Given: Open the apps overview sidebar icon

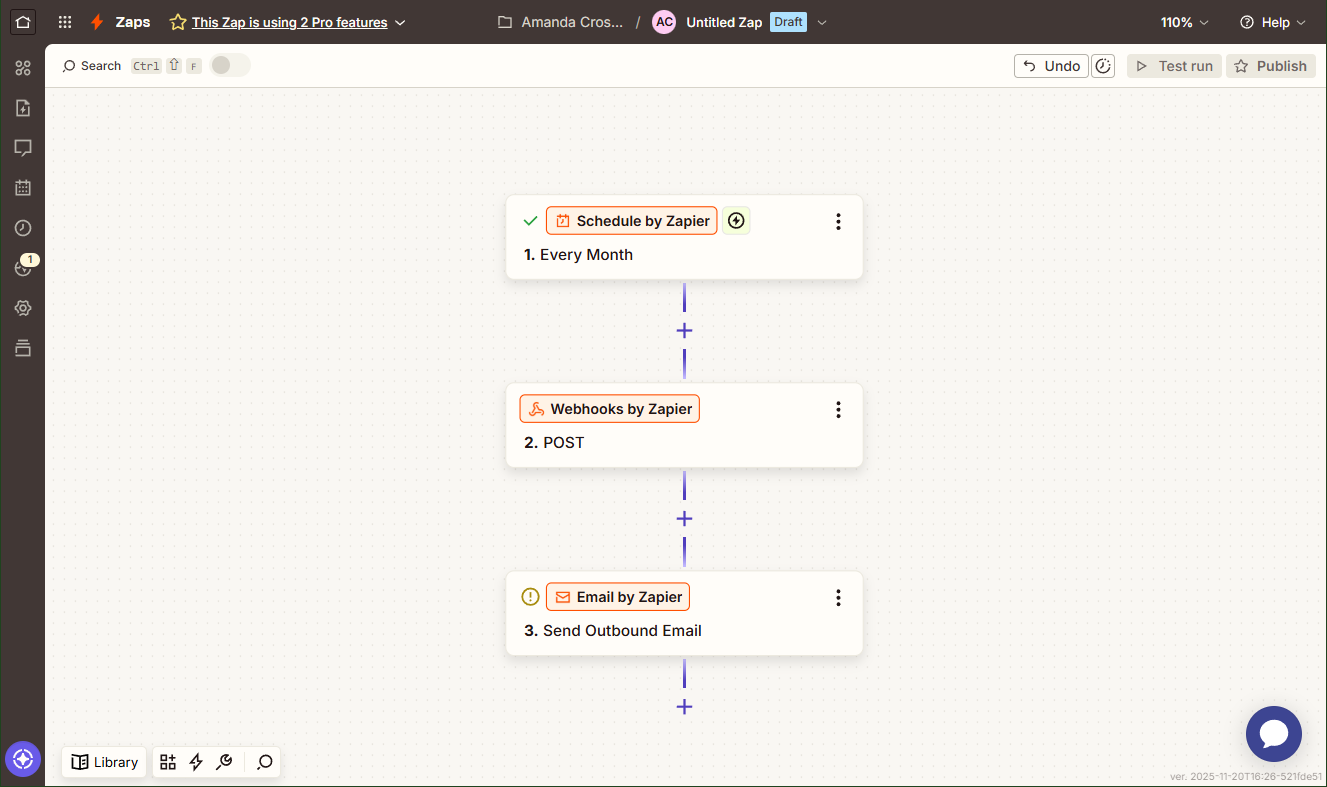Looking at the screenshot, I should click(23, 68).
